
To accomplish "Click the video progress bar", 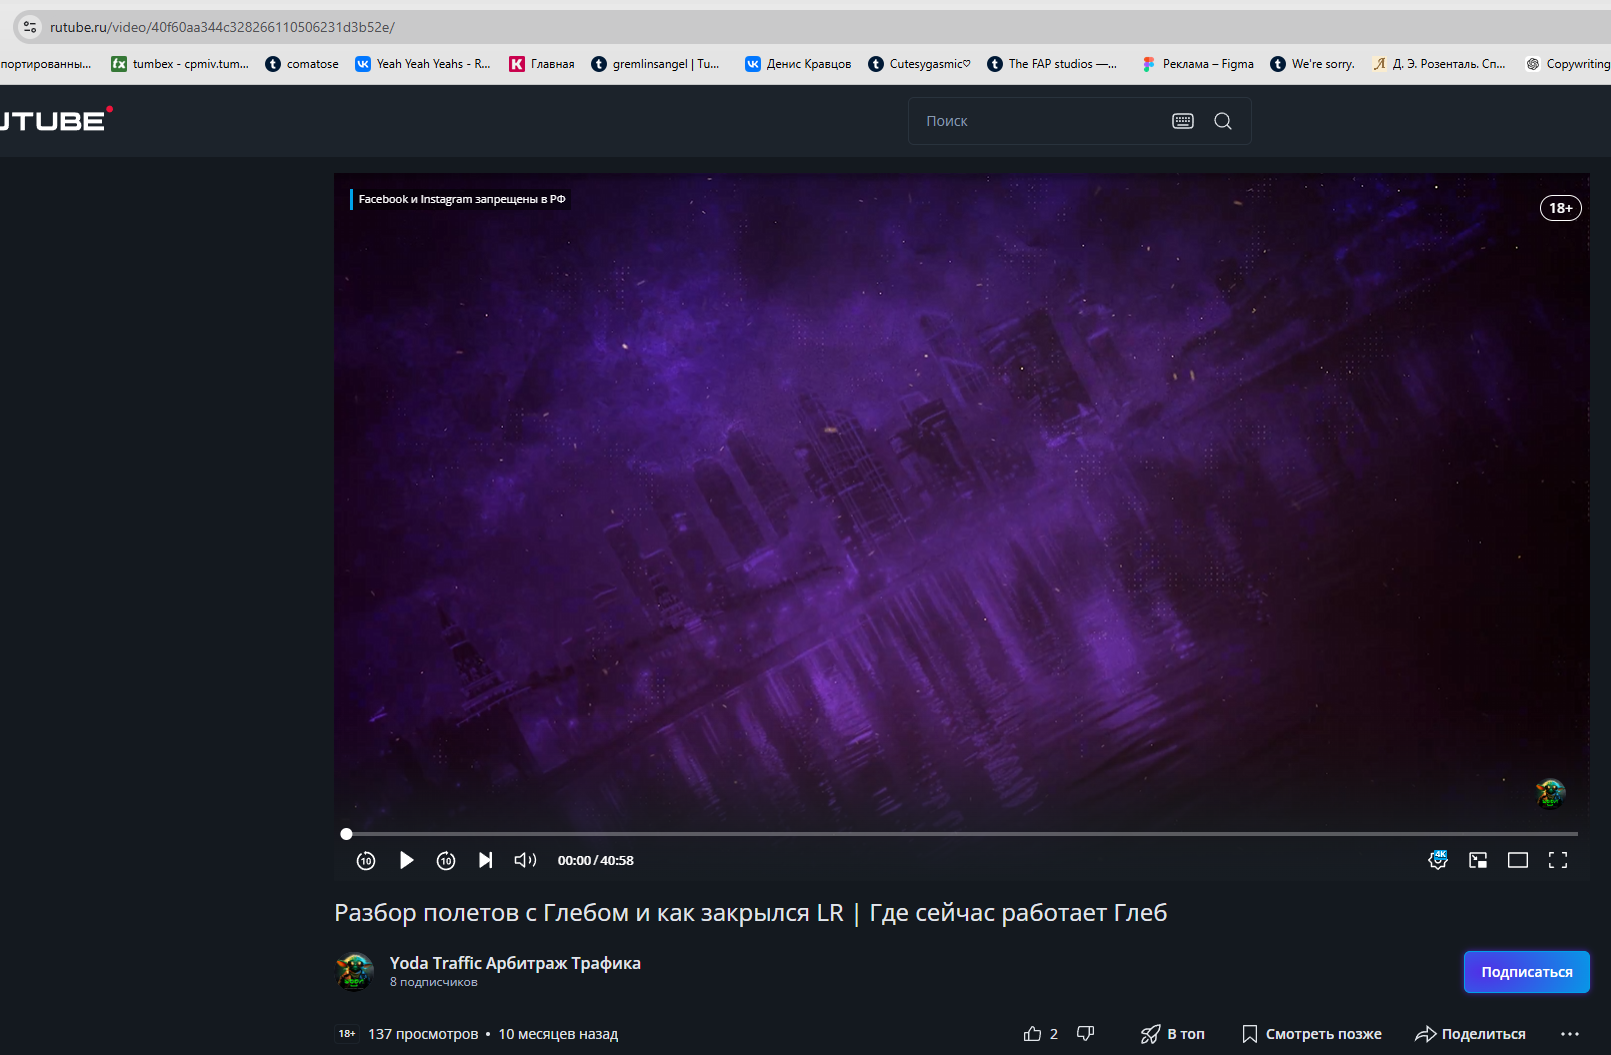I will click(x=962, y=833).
